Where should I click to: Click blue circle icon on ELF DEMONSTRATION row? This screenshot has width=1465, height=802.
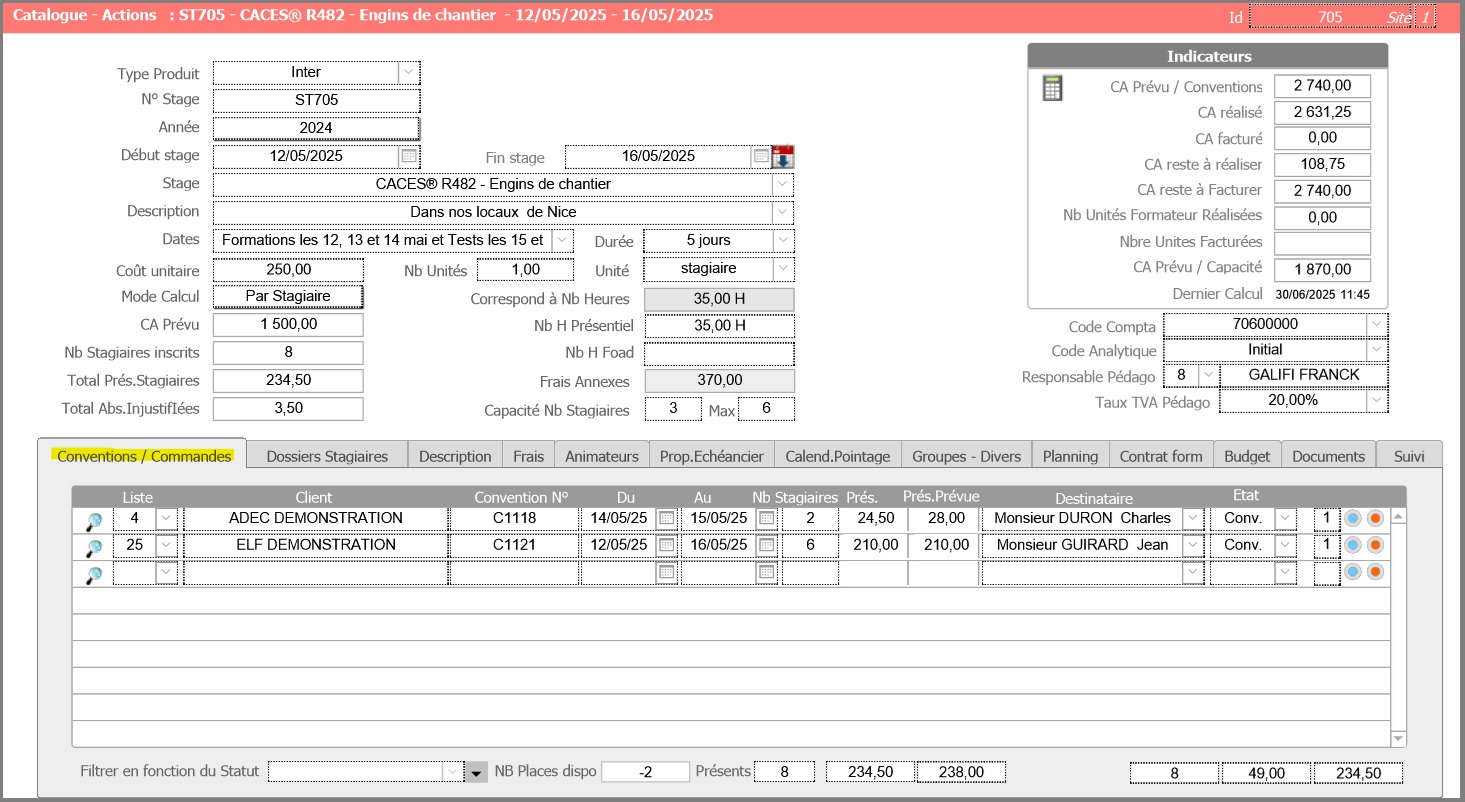click(x=1353, y=545)
